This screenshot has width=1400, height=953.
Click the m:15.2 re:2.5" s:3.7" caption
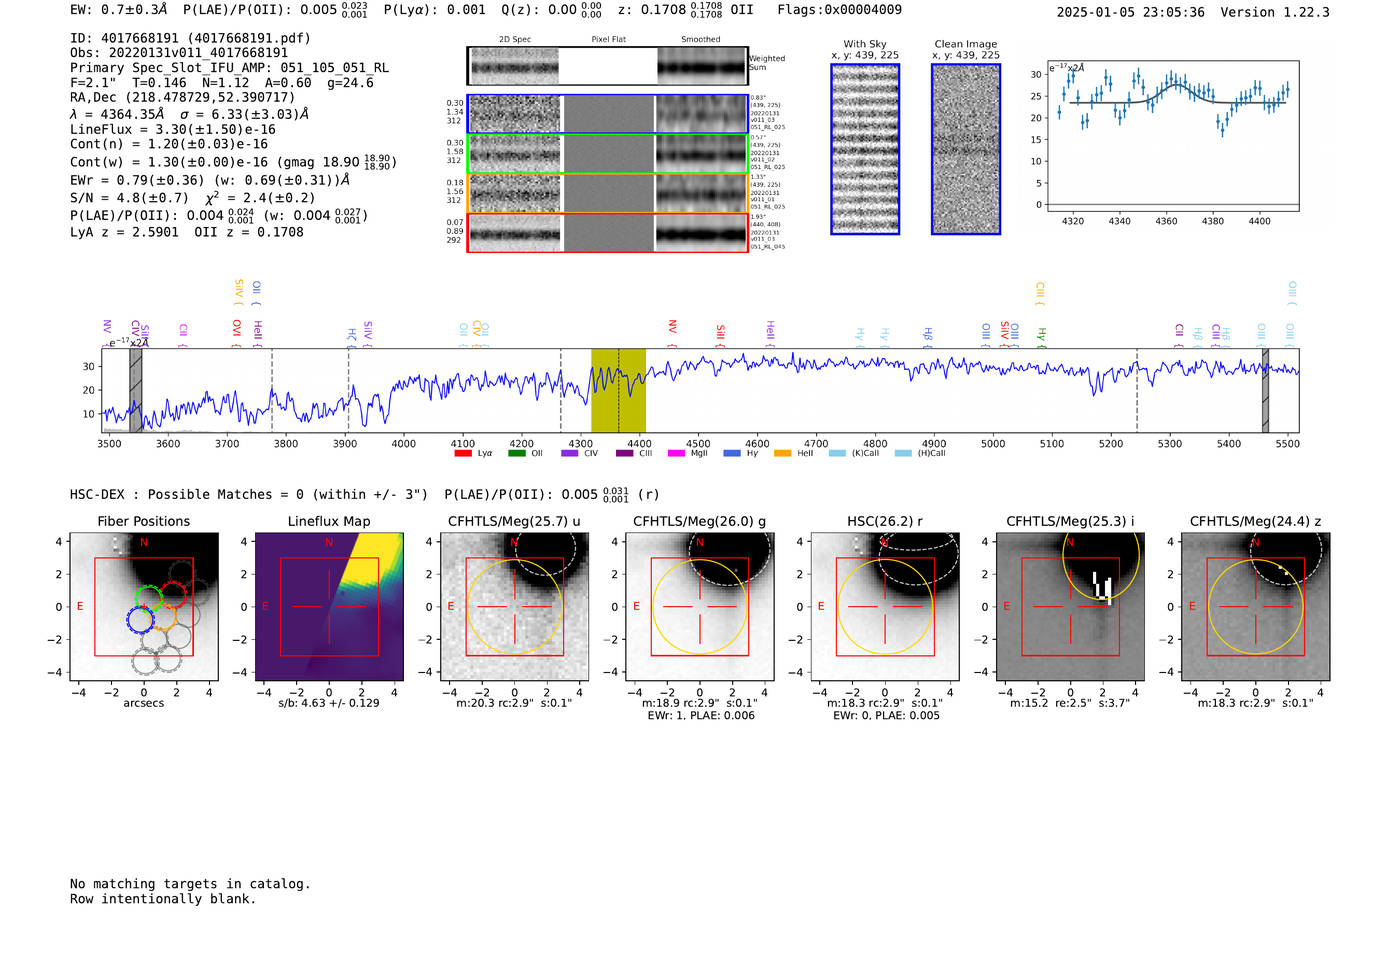click(x=1070, y=703)
